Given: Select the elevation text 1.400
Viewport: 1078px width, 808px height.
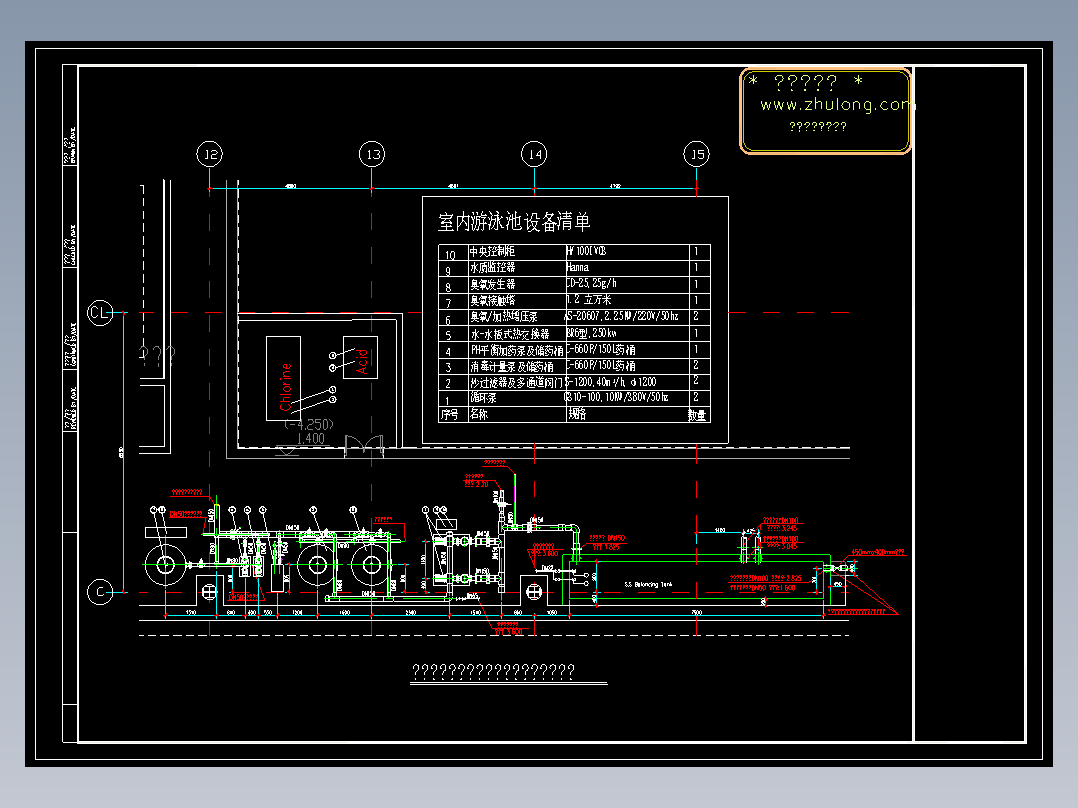Looking at the screenshot, I should coord(311,439).
